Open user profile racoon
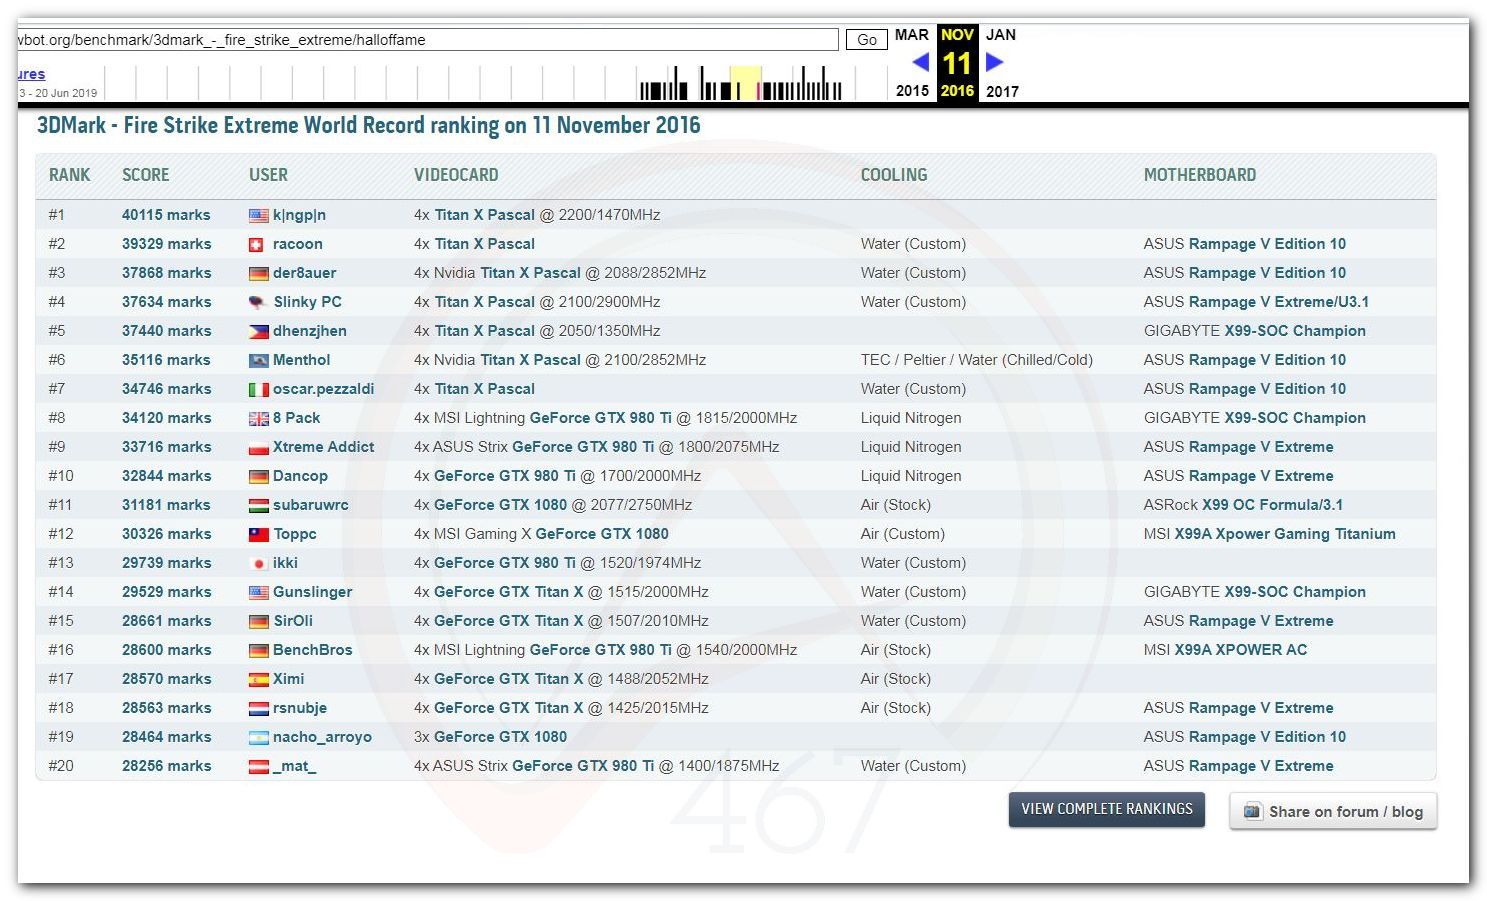Image resolution: width=1487 pixels, height=901 pixels. 298,244
